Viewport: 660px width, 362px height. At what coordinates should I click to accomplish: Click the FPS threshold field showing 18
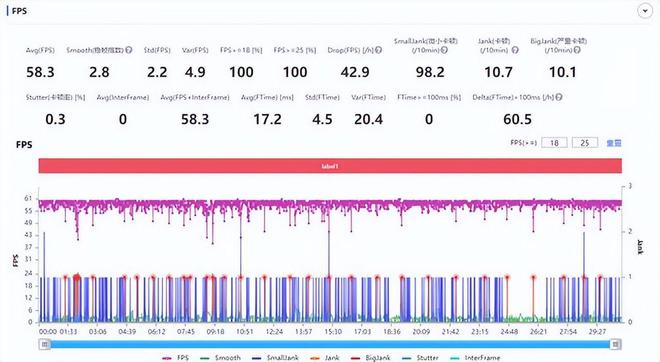click(x=554, y=143)
